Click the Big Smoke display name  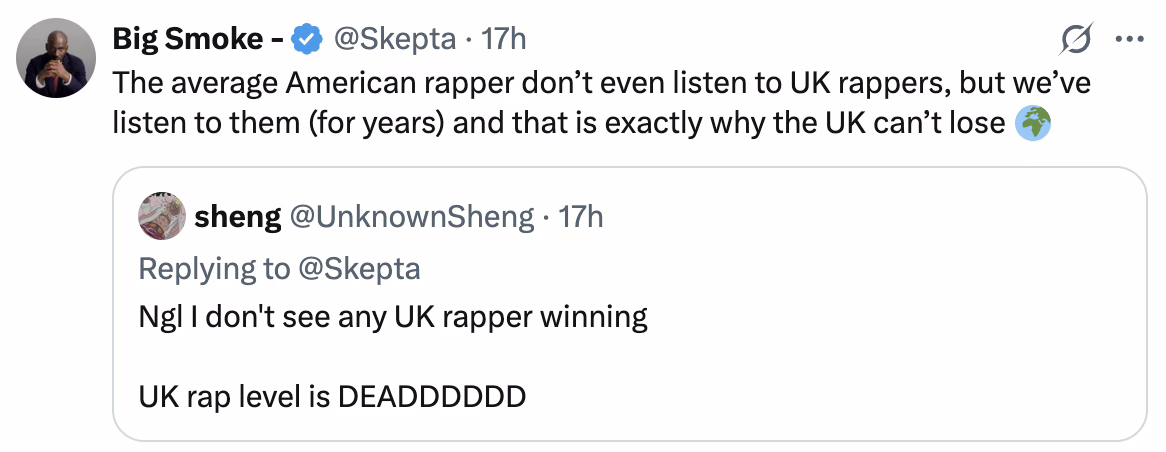point(197,40)
